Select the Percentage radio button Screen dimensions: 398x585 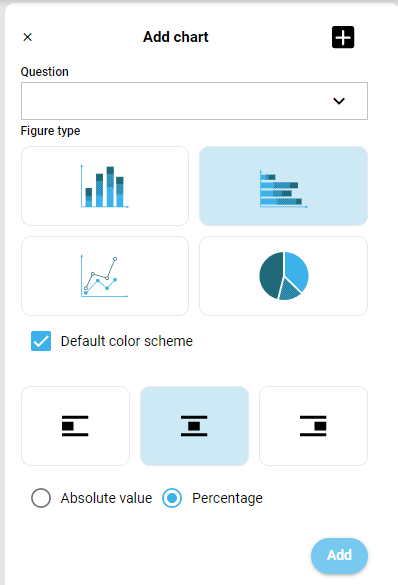172,498
